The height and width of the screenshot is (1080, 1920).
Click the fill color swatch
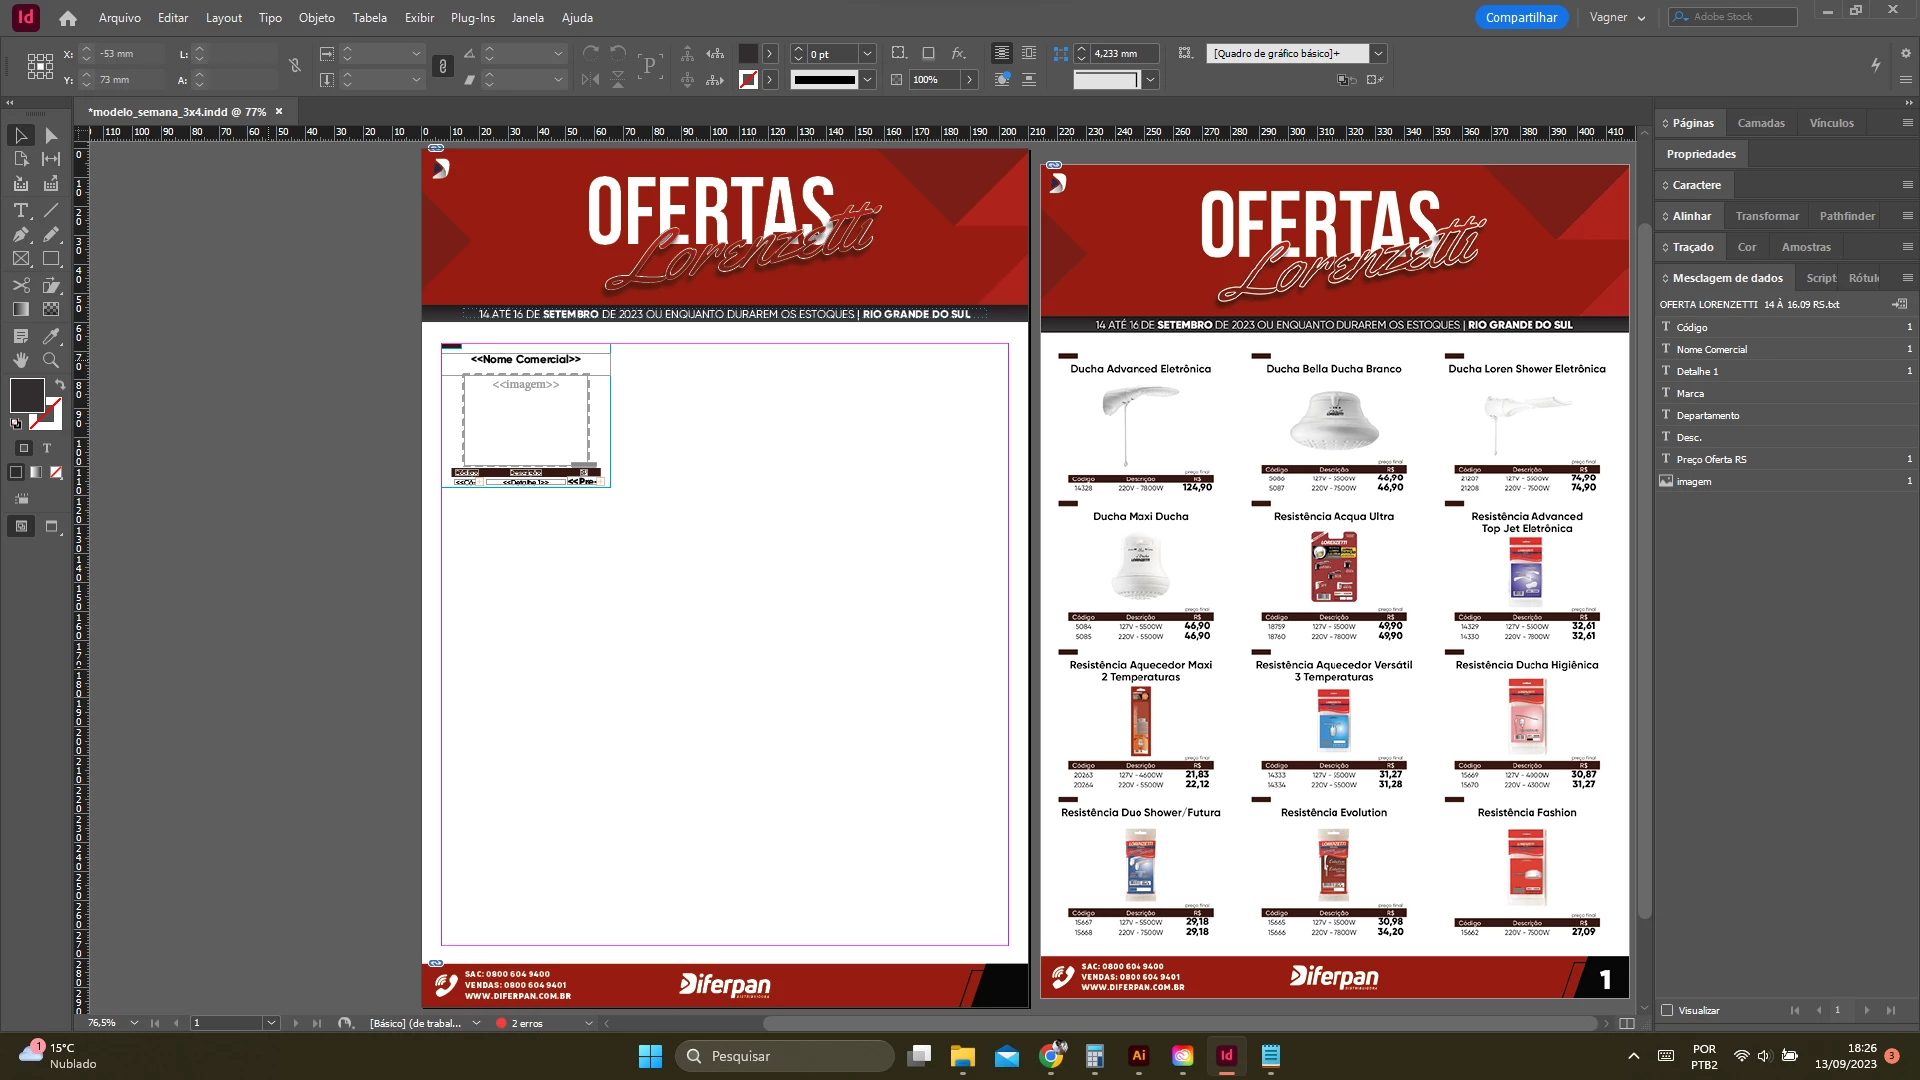pyautogui.click(x=27, y=395)
